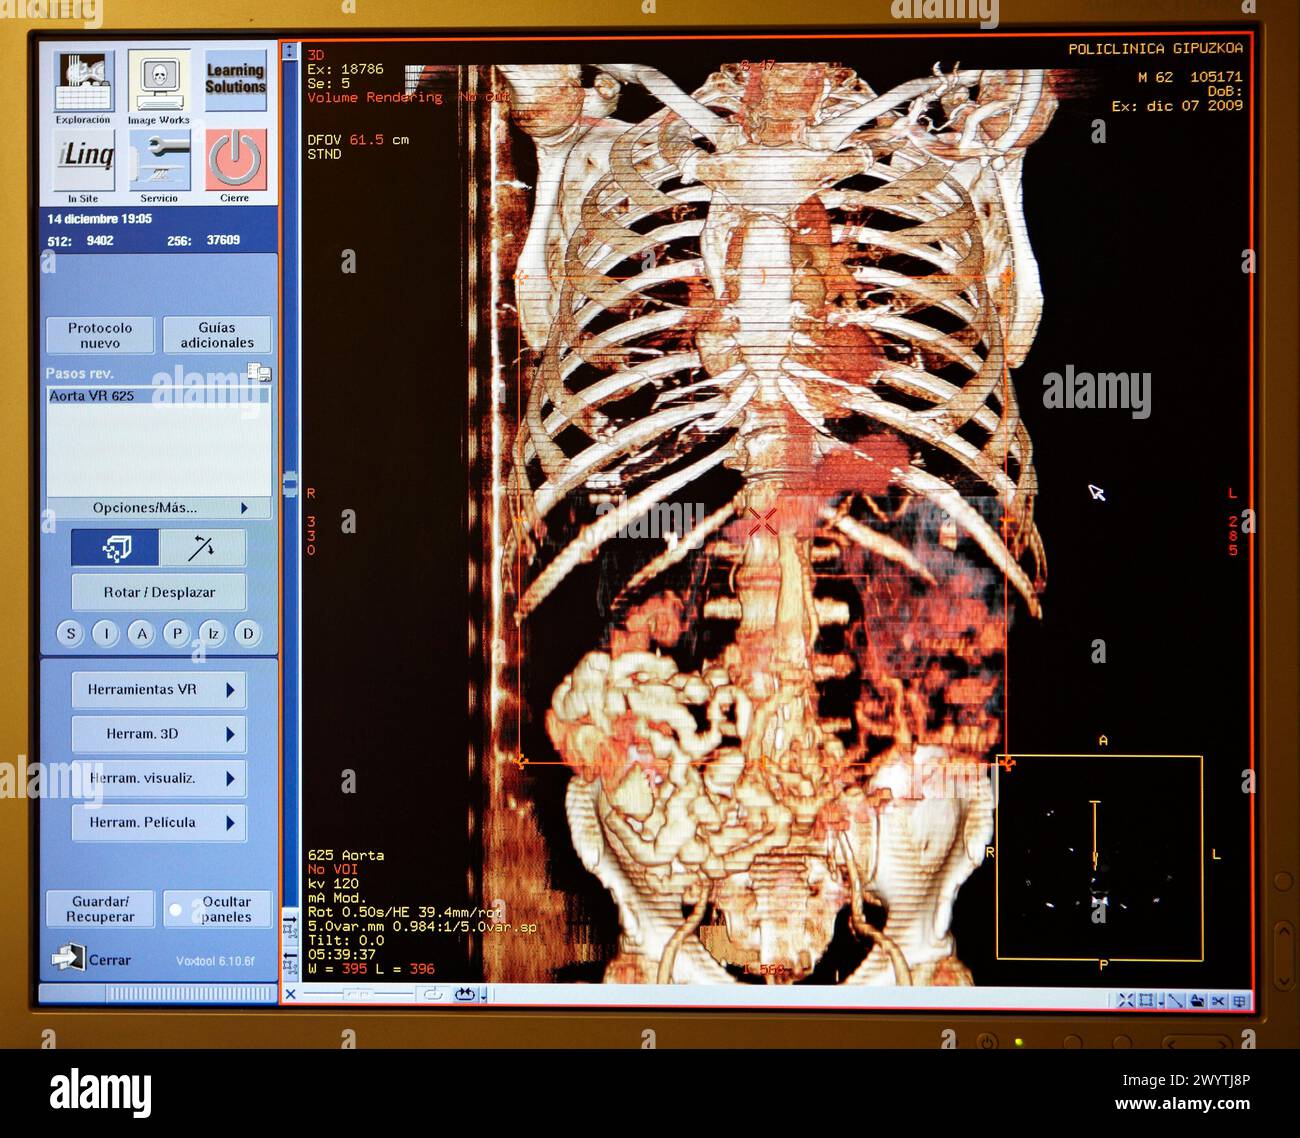Click the Cierre power icon
Screen dimensions: 1300x1138
236,160
